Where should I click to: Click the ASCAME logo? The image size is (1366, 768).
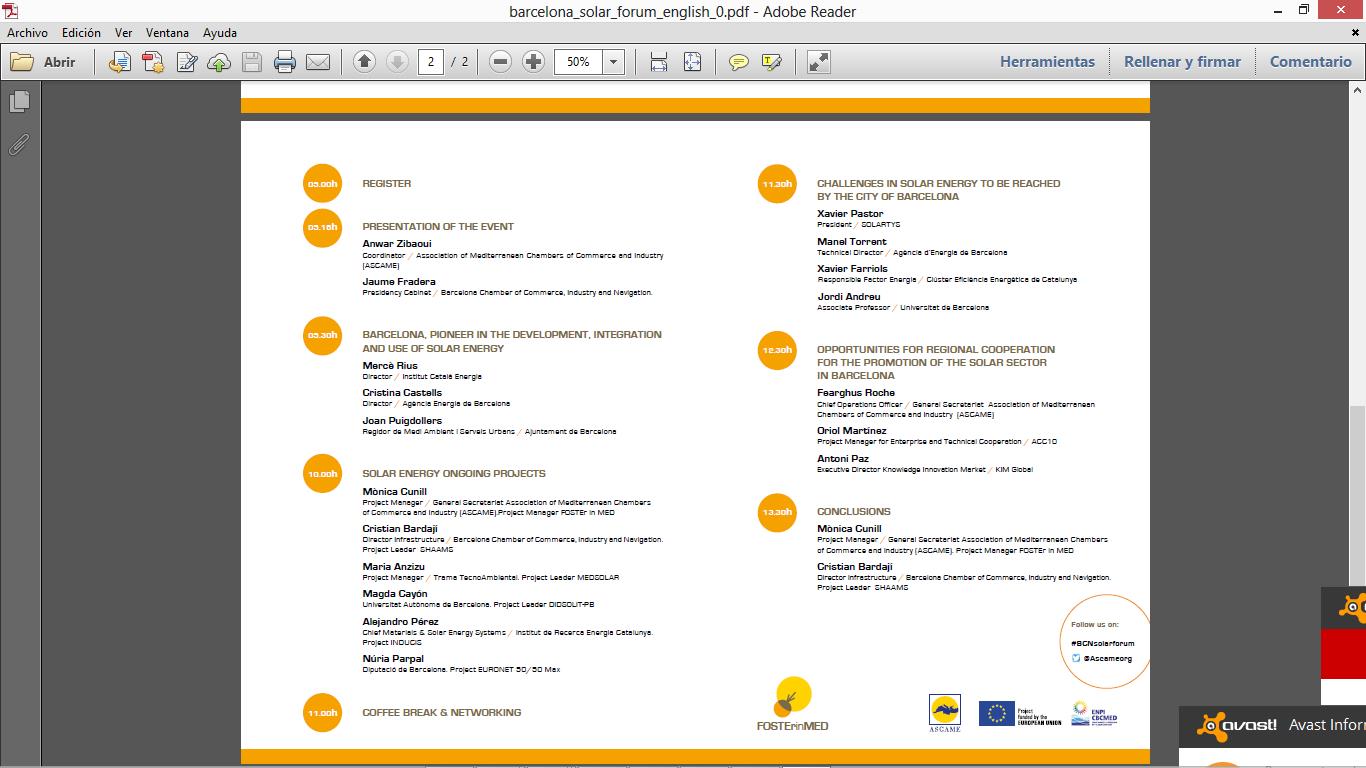(x=945, y=714)
